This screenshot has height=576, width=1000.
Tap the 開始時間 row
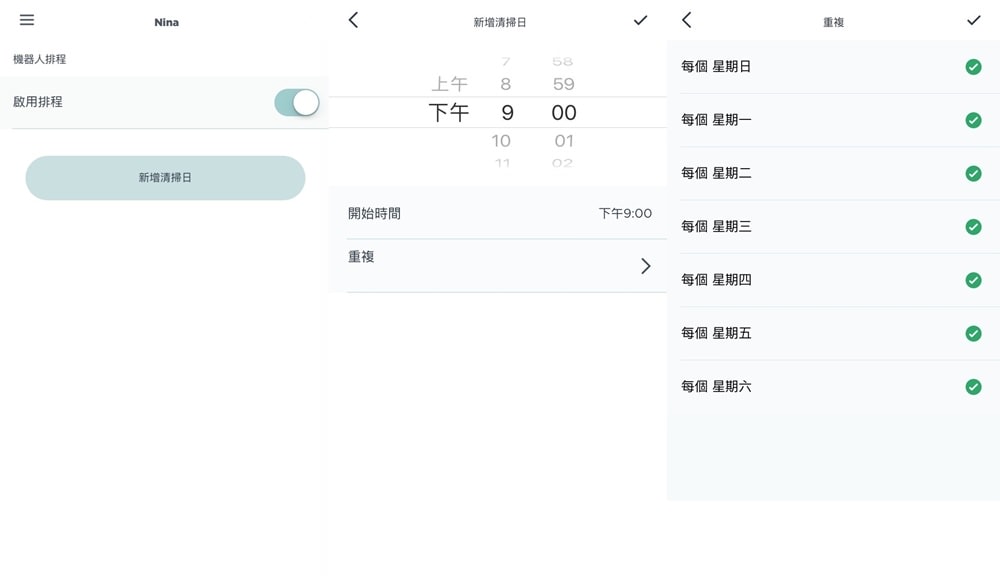pos(500,213)
